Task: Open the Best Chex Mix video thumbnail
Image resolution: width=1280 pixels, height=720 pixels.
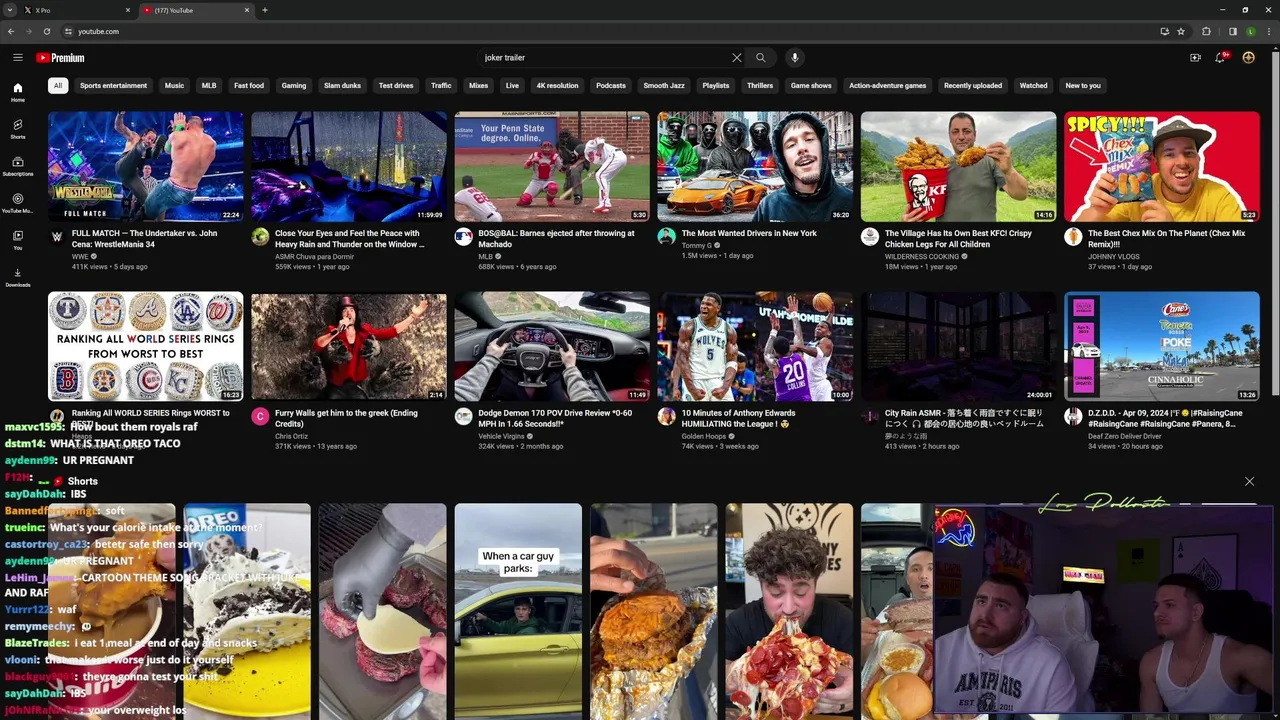Action: 1162,166
